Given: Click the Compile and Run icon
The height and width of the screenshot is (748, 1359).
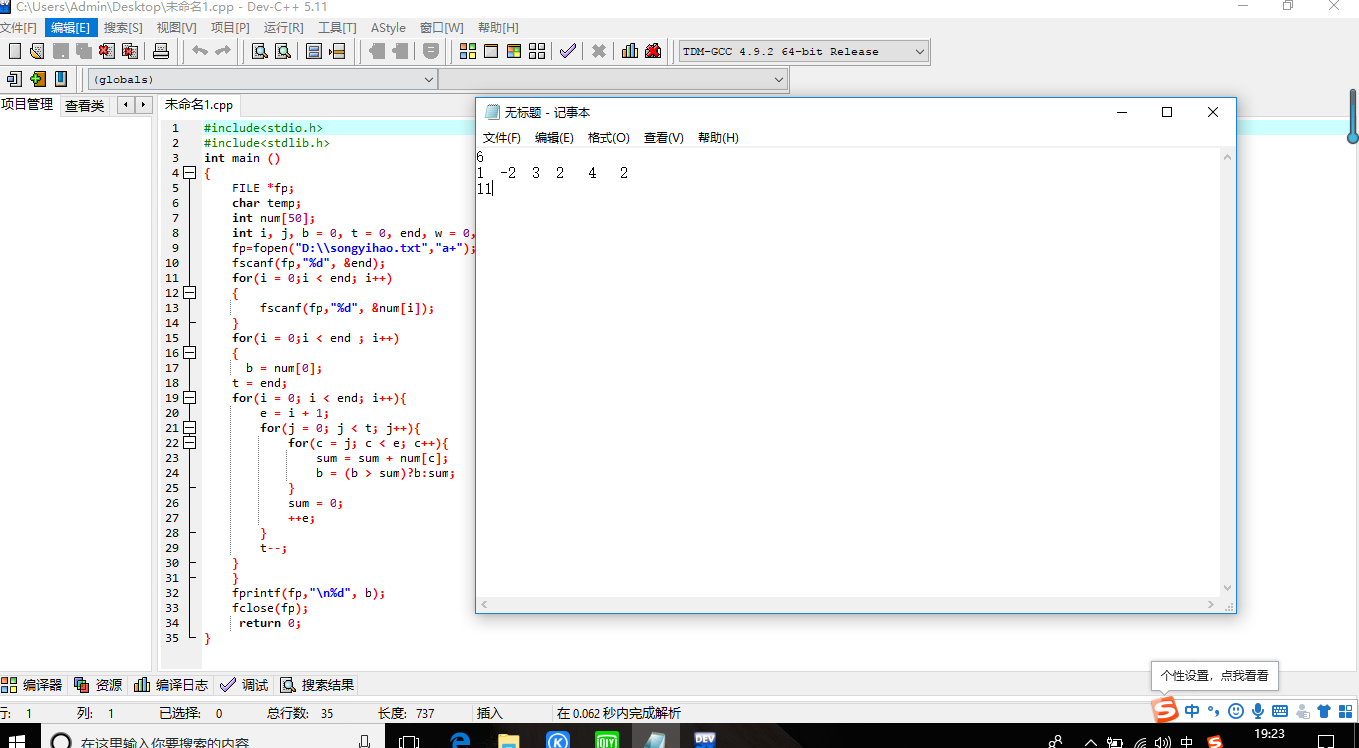Looking at the screenshot, I should click(x=514, y=51).
